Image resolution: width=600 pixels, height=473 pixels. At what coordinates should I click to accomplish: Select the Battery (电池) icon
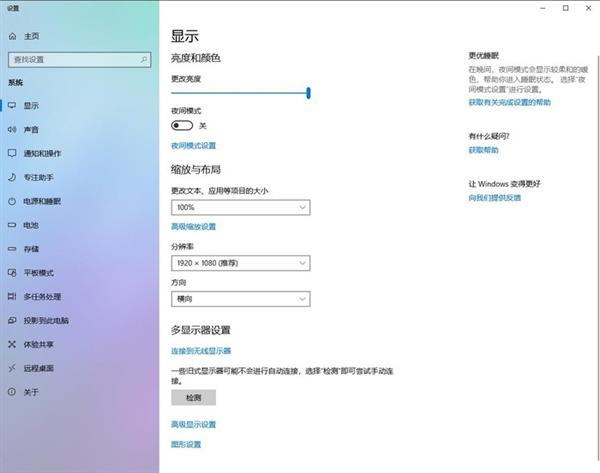(12, 225)
